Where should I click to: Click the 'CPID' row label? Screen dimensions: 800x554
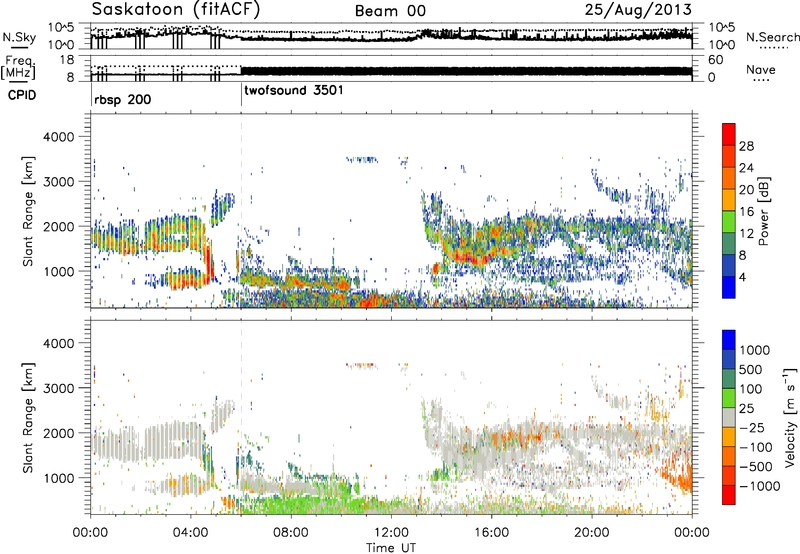click(x=22, y=95)
